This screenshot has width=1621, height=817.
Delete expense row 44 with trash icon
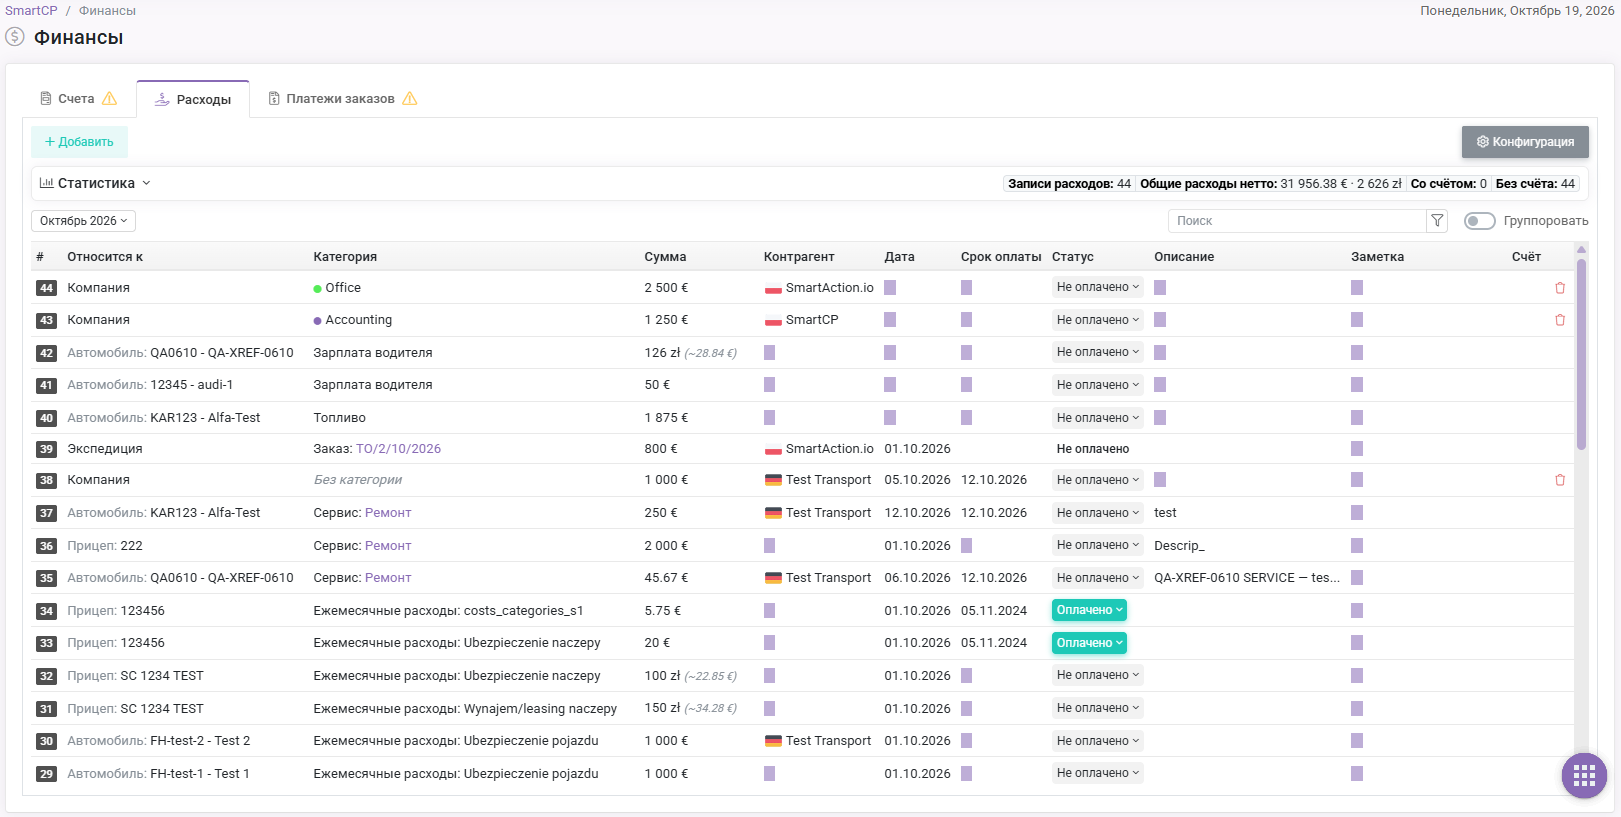pos(1560,288)
